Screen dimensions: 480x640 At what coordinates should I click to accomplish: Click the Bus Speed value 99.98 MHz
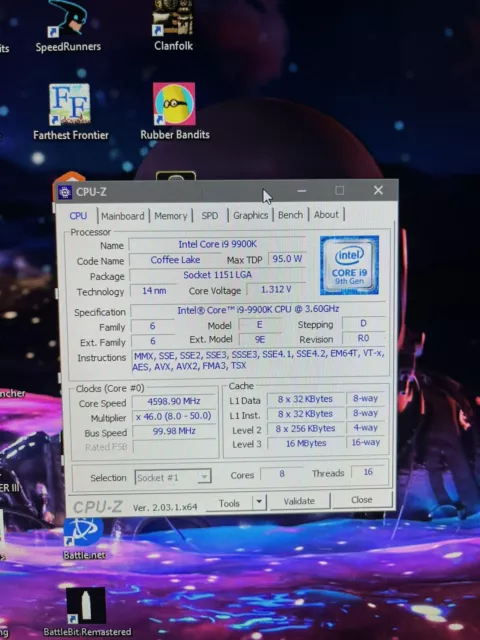click(174, 431)
